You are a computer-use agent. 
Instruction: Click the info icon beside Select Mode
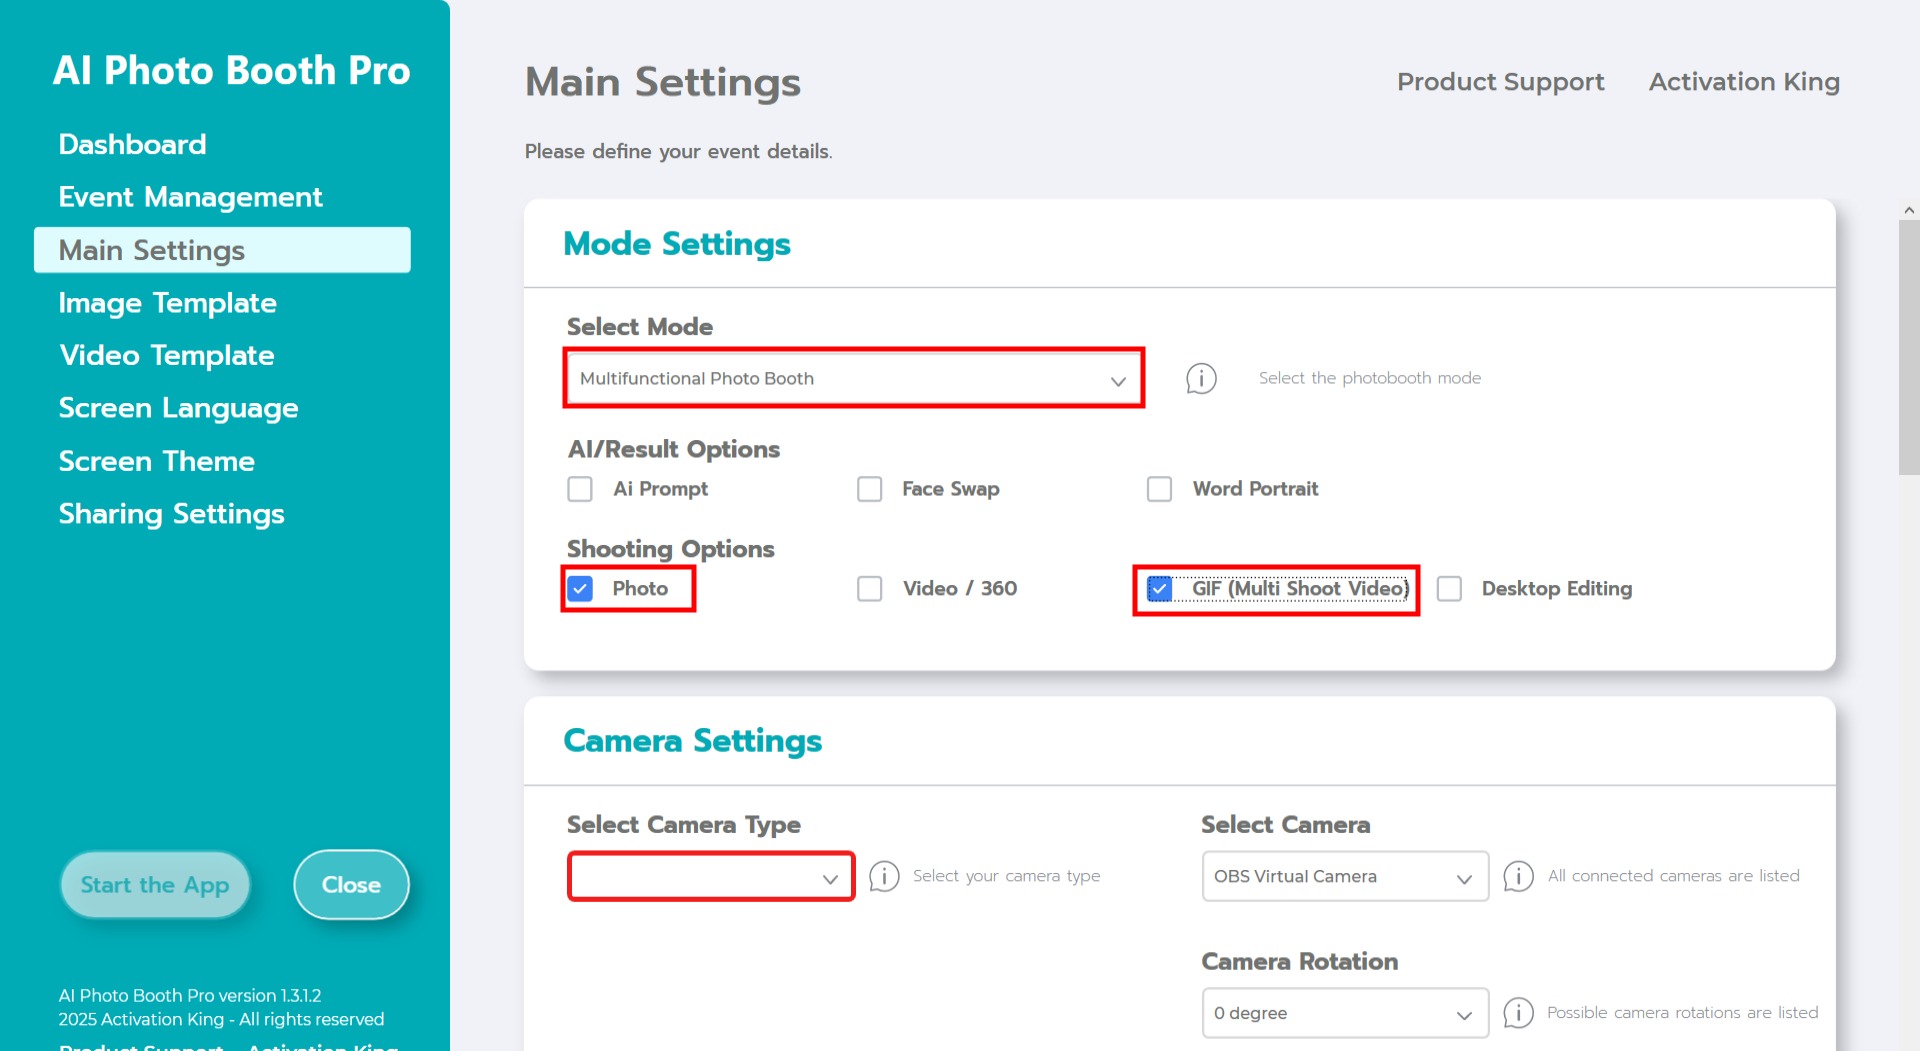pyautogui.click(x=1201, y=378)
